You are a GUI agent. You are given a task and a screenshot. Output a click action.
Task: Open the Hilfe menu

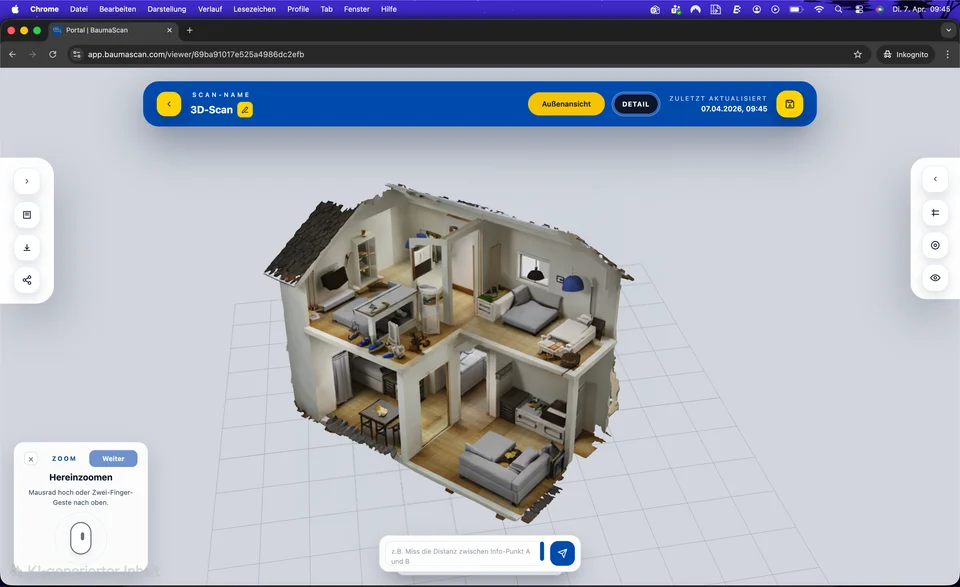(389, 9)
